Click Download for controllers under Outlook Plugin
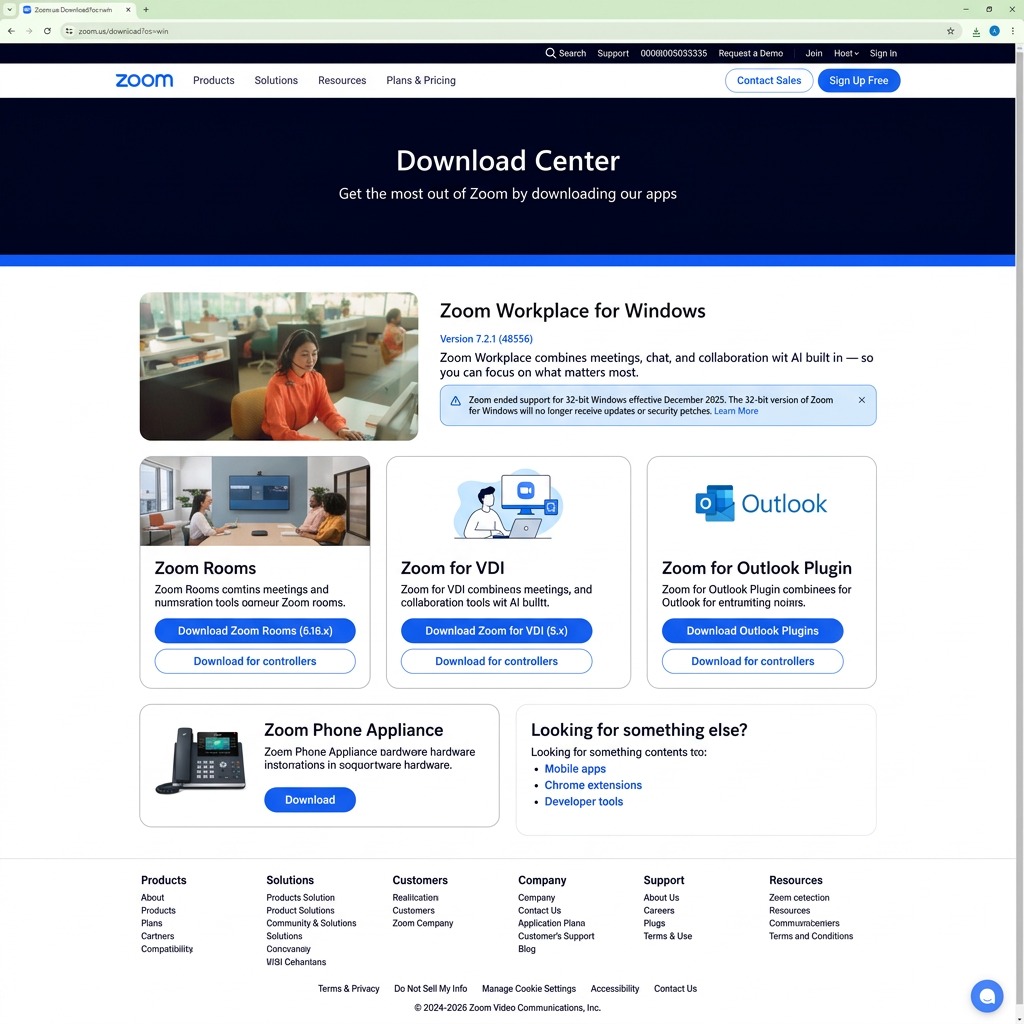This screenshot has height=1024, width=1024. pyautogui.click(x=752, y=661)
